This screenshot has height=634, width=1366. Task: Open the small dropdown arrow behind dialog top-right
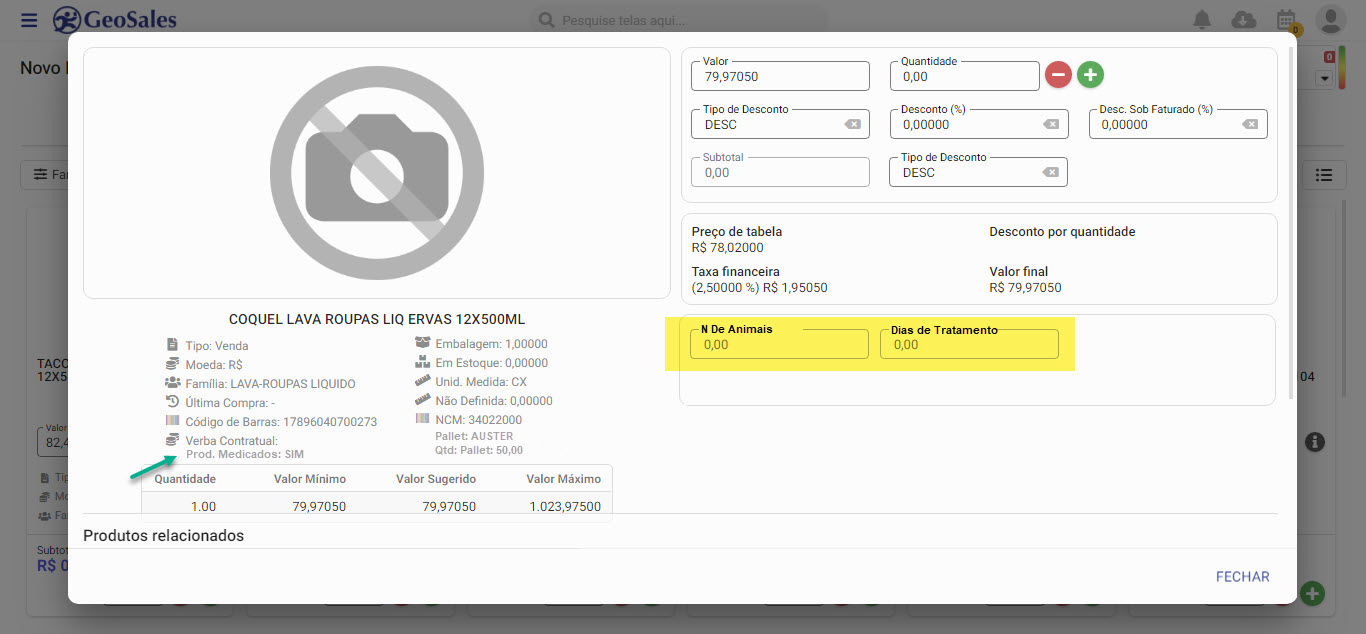1326,78
